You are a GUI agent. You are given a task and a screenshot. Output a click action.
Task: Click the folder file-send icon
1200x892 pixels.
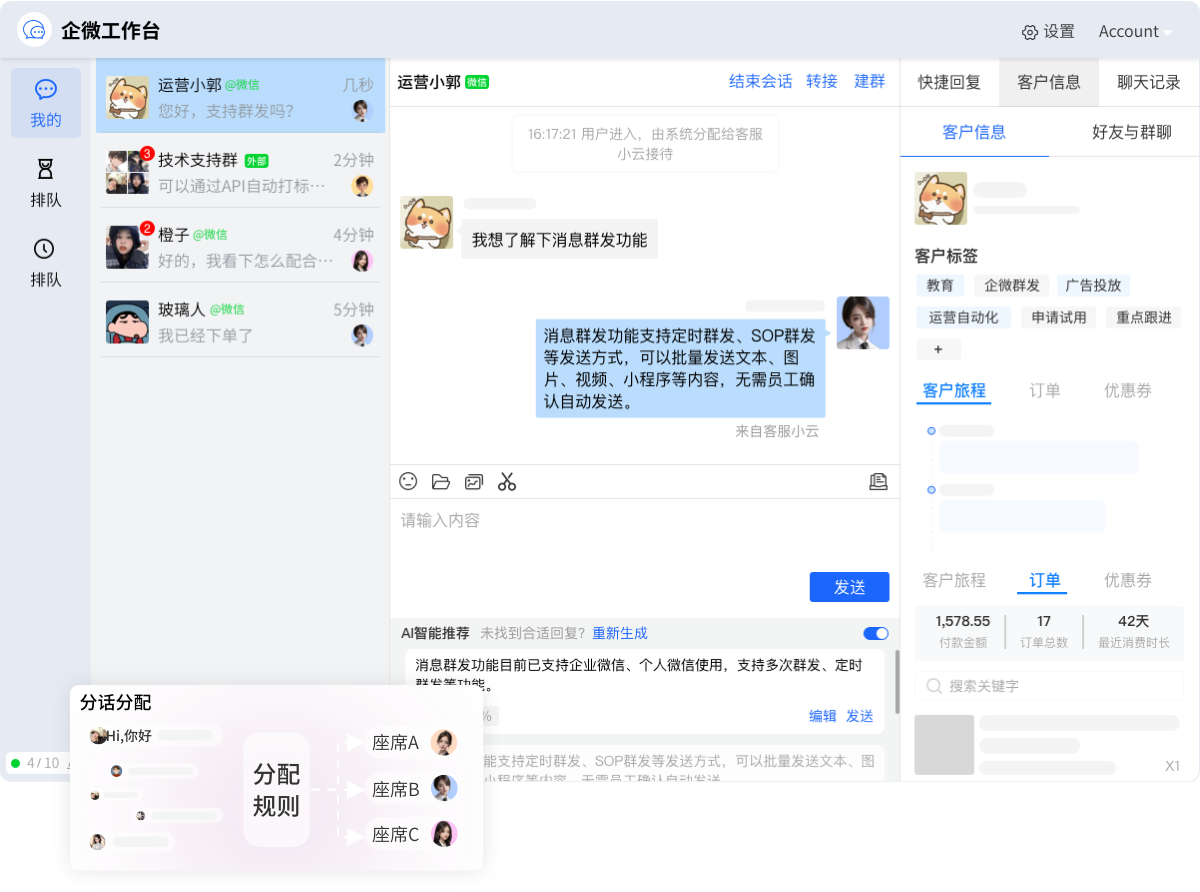point(441,481)
